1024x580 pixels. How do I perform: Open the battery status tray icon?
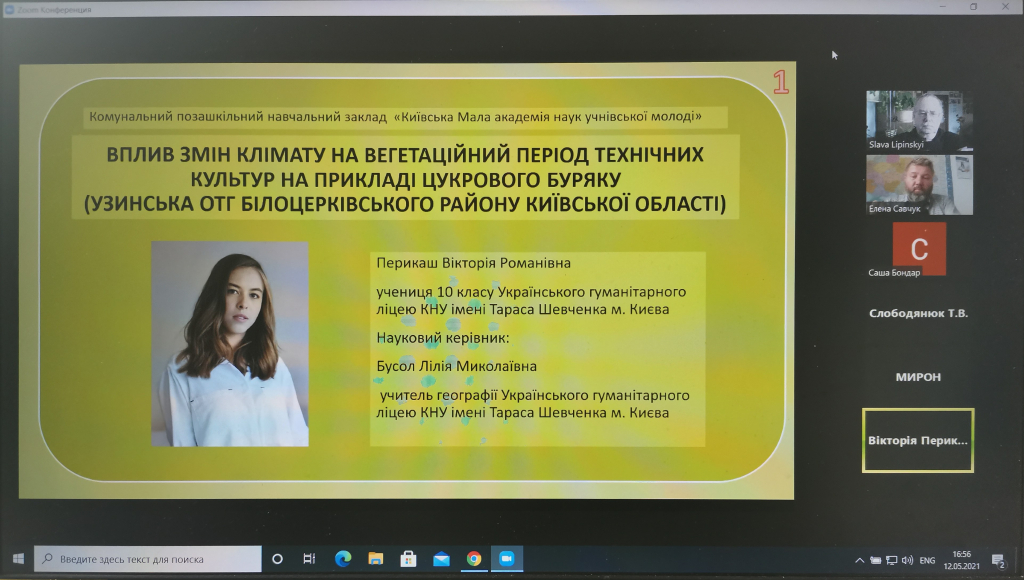coord(876,560)
